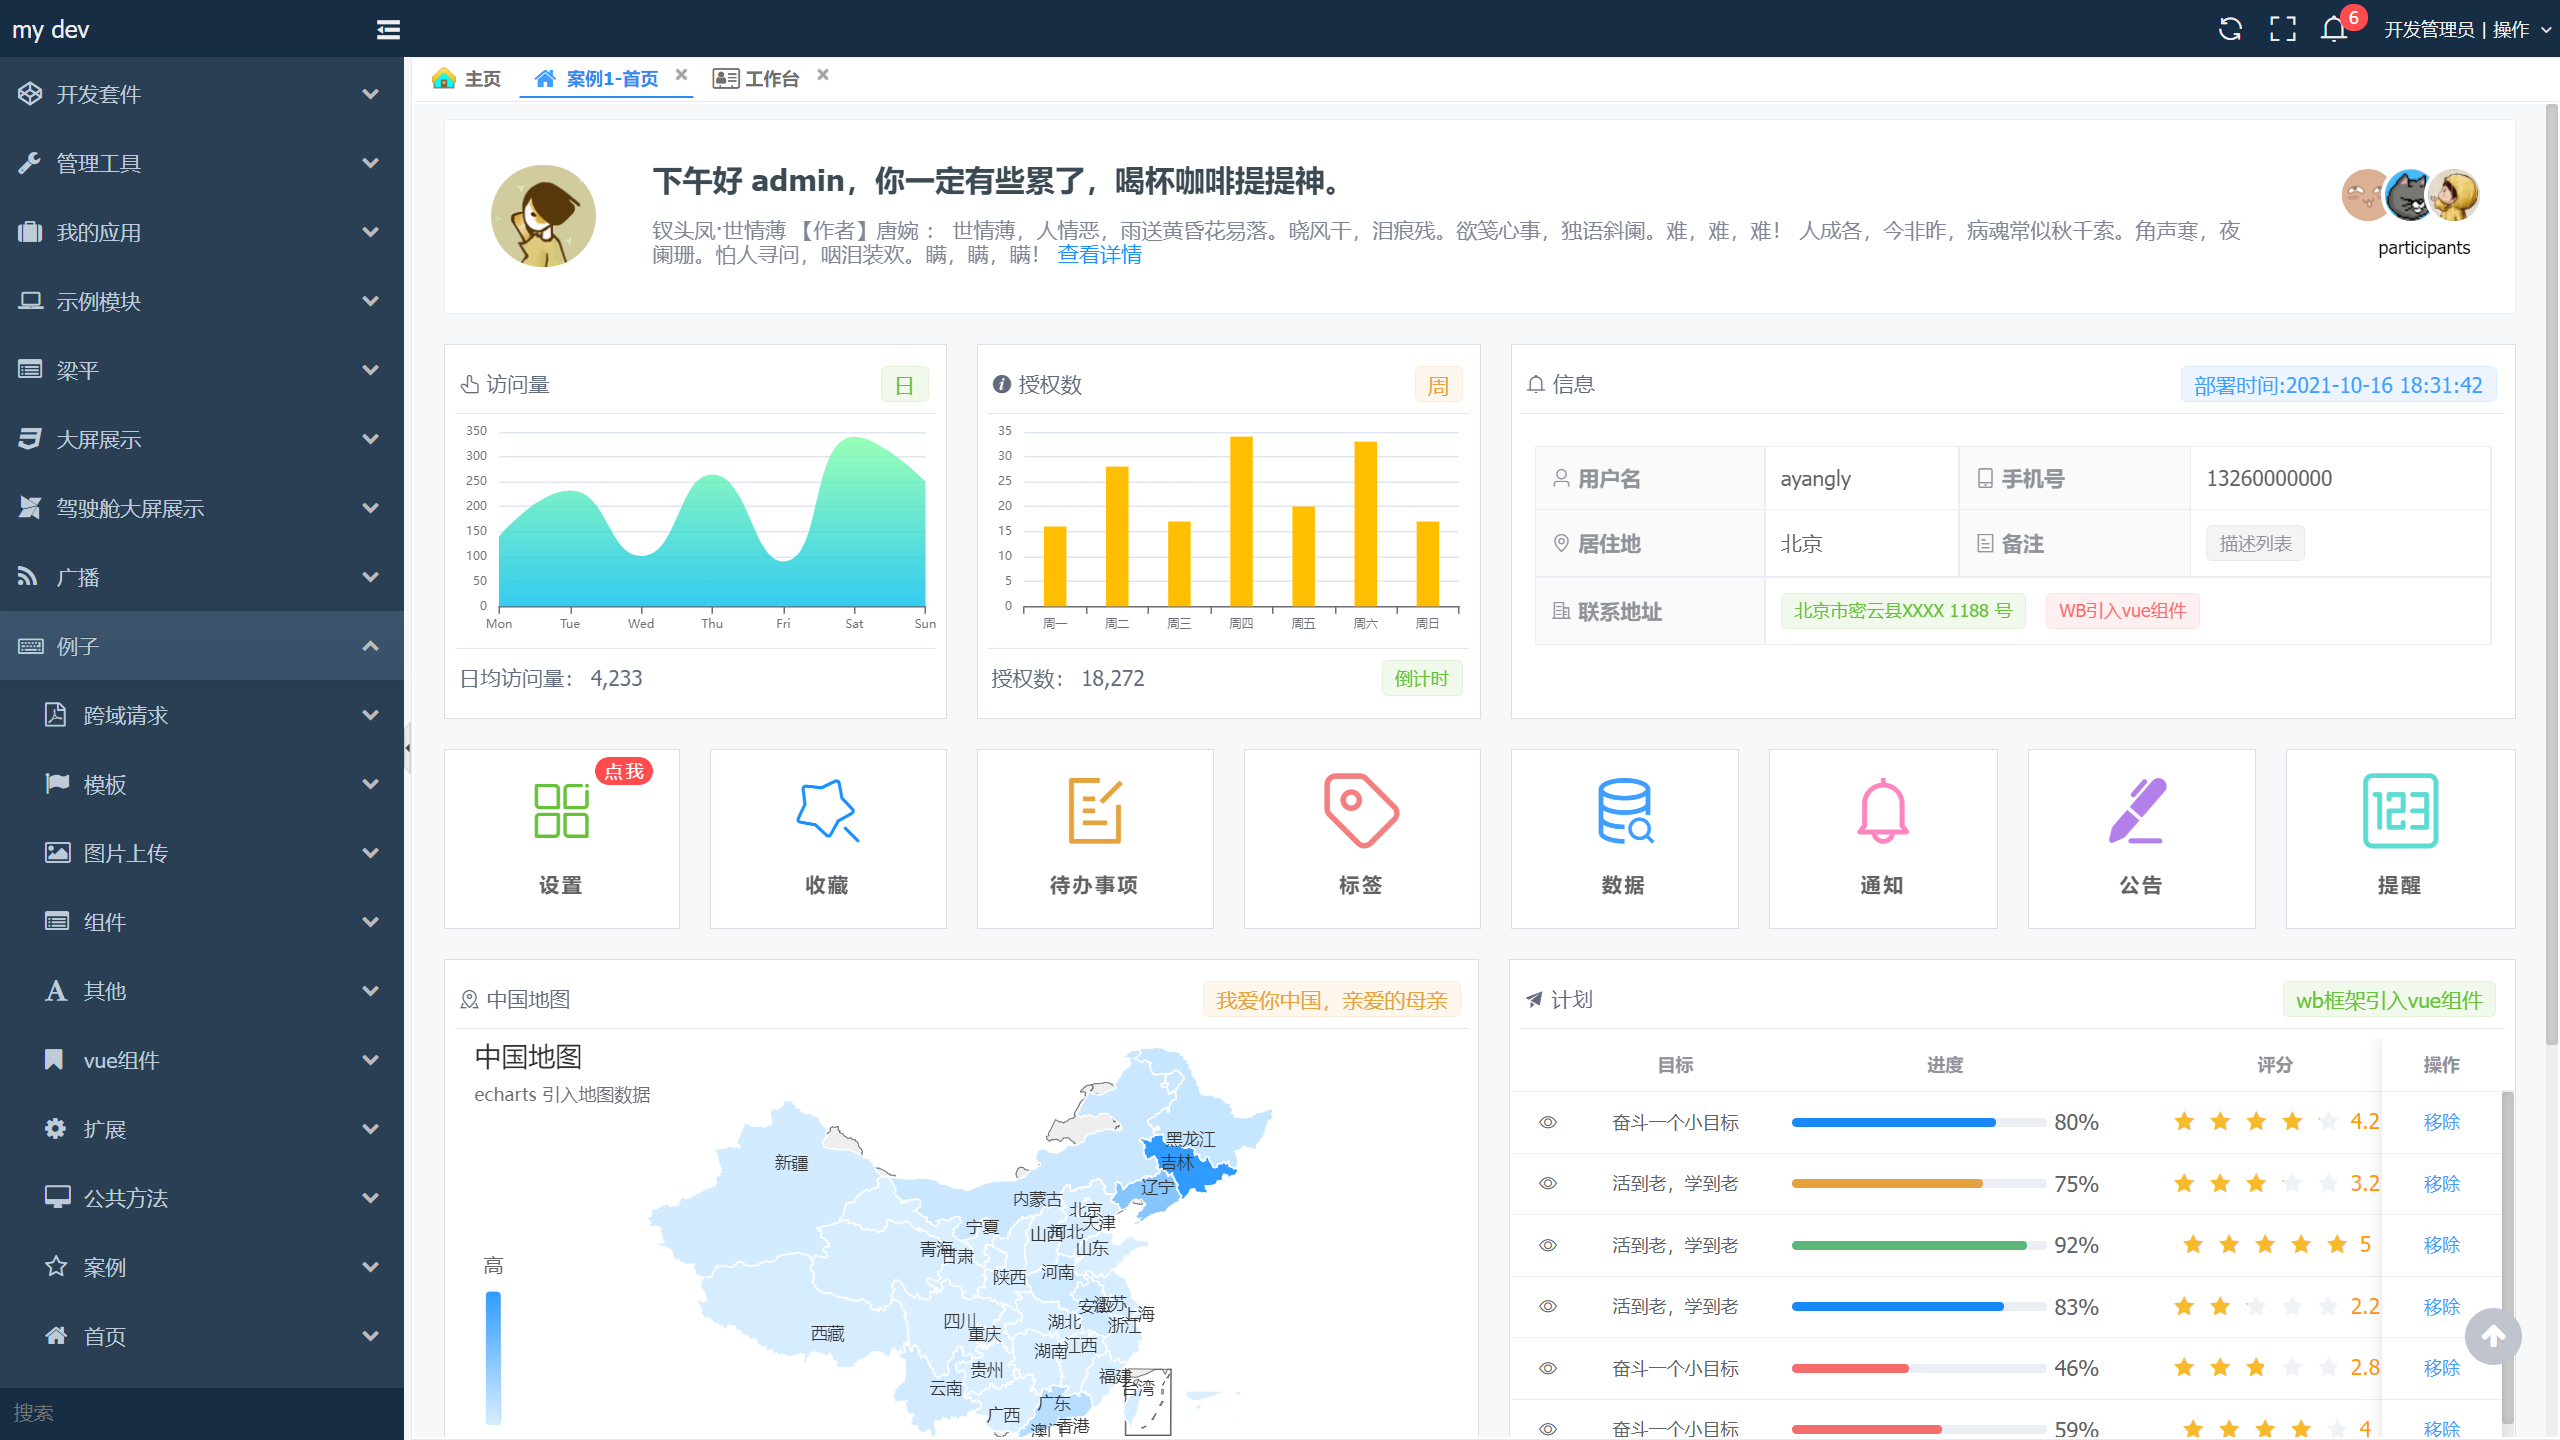Click the 描述列表 tag
Screen dimensions: 2560x1440
[x=2255, y=543]
